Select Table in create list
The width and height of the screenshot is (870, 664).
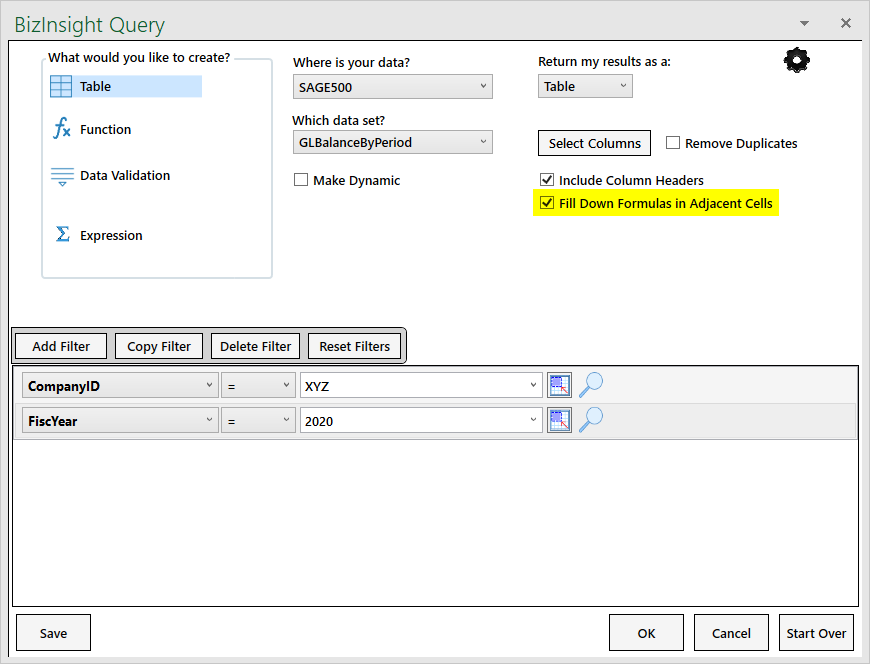pyautogui.click(x=126, y=87)
